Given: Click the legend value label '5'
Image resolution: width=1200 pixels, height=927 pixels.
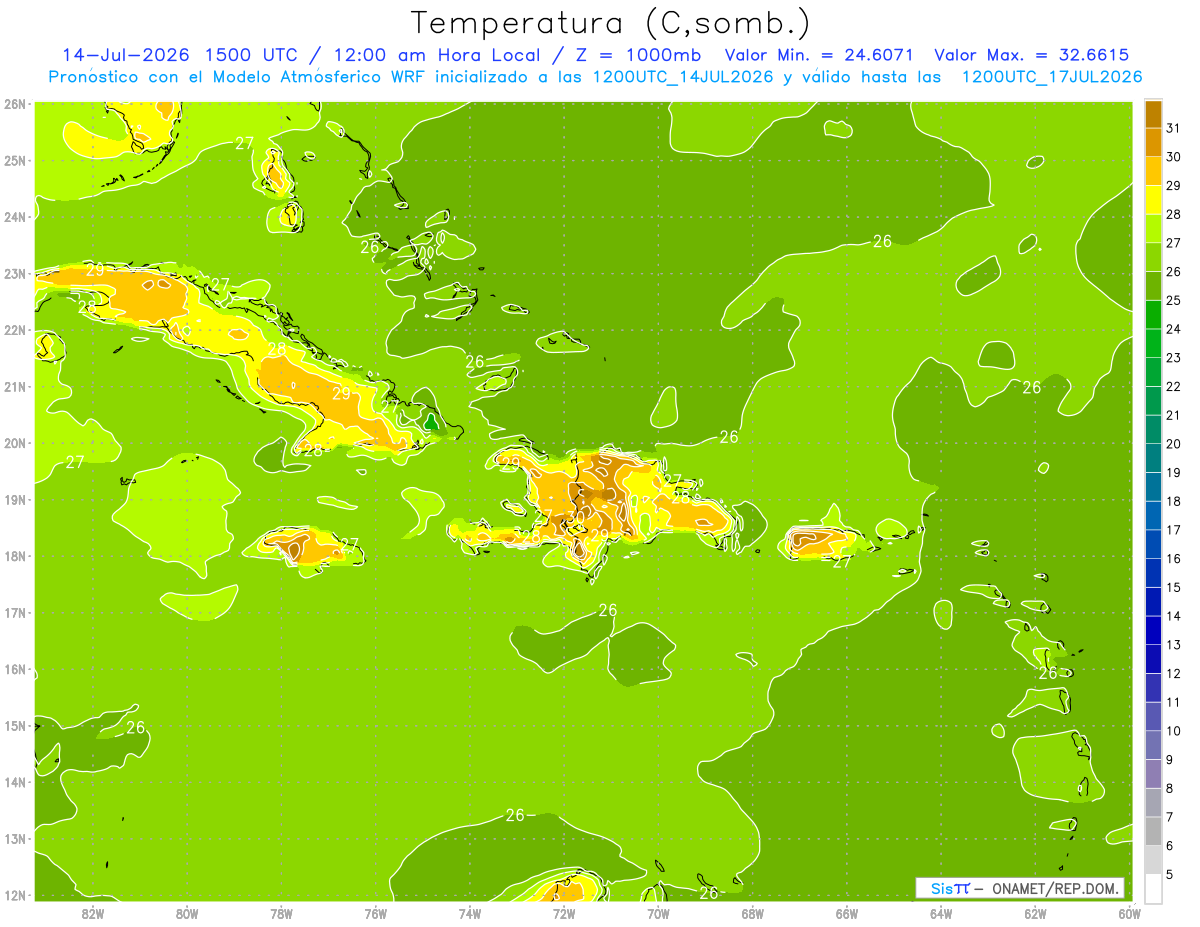Looking at the screenshot, I should (1171, 875).
